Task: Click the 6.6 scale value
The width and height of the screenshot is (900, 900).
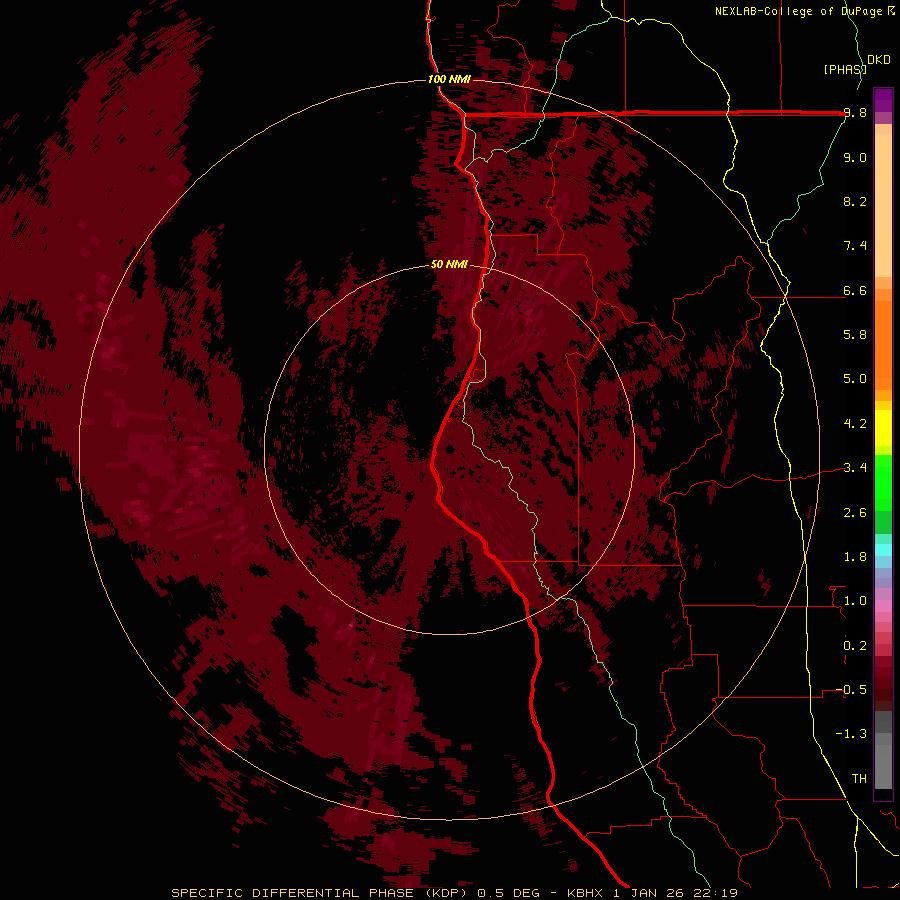Action: [855, 290]
